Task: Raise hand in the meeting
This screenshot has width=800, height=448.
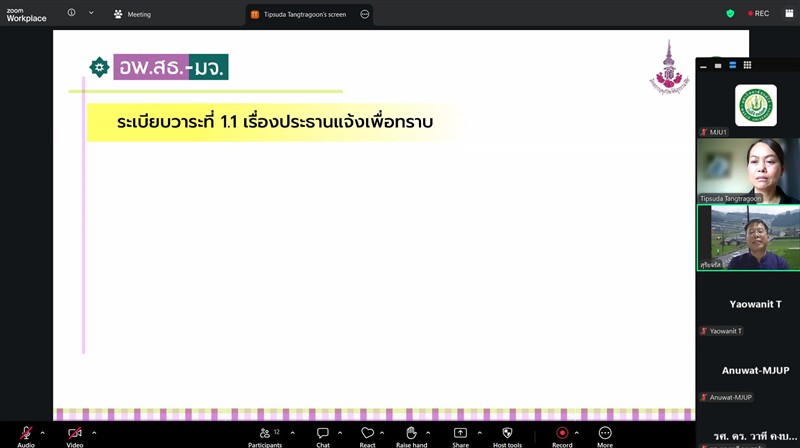Action: [411, 435]
